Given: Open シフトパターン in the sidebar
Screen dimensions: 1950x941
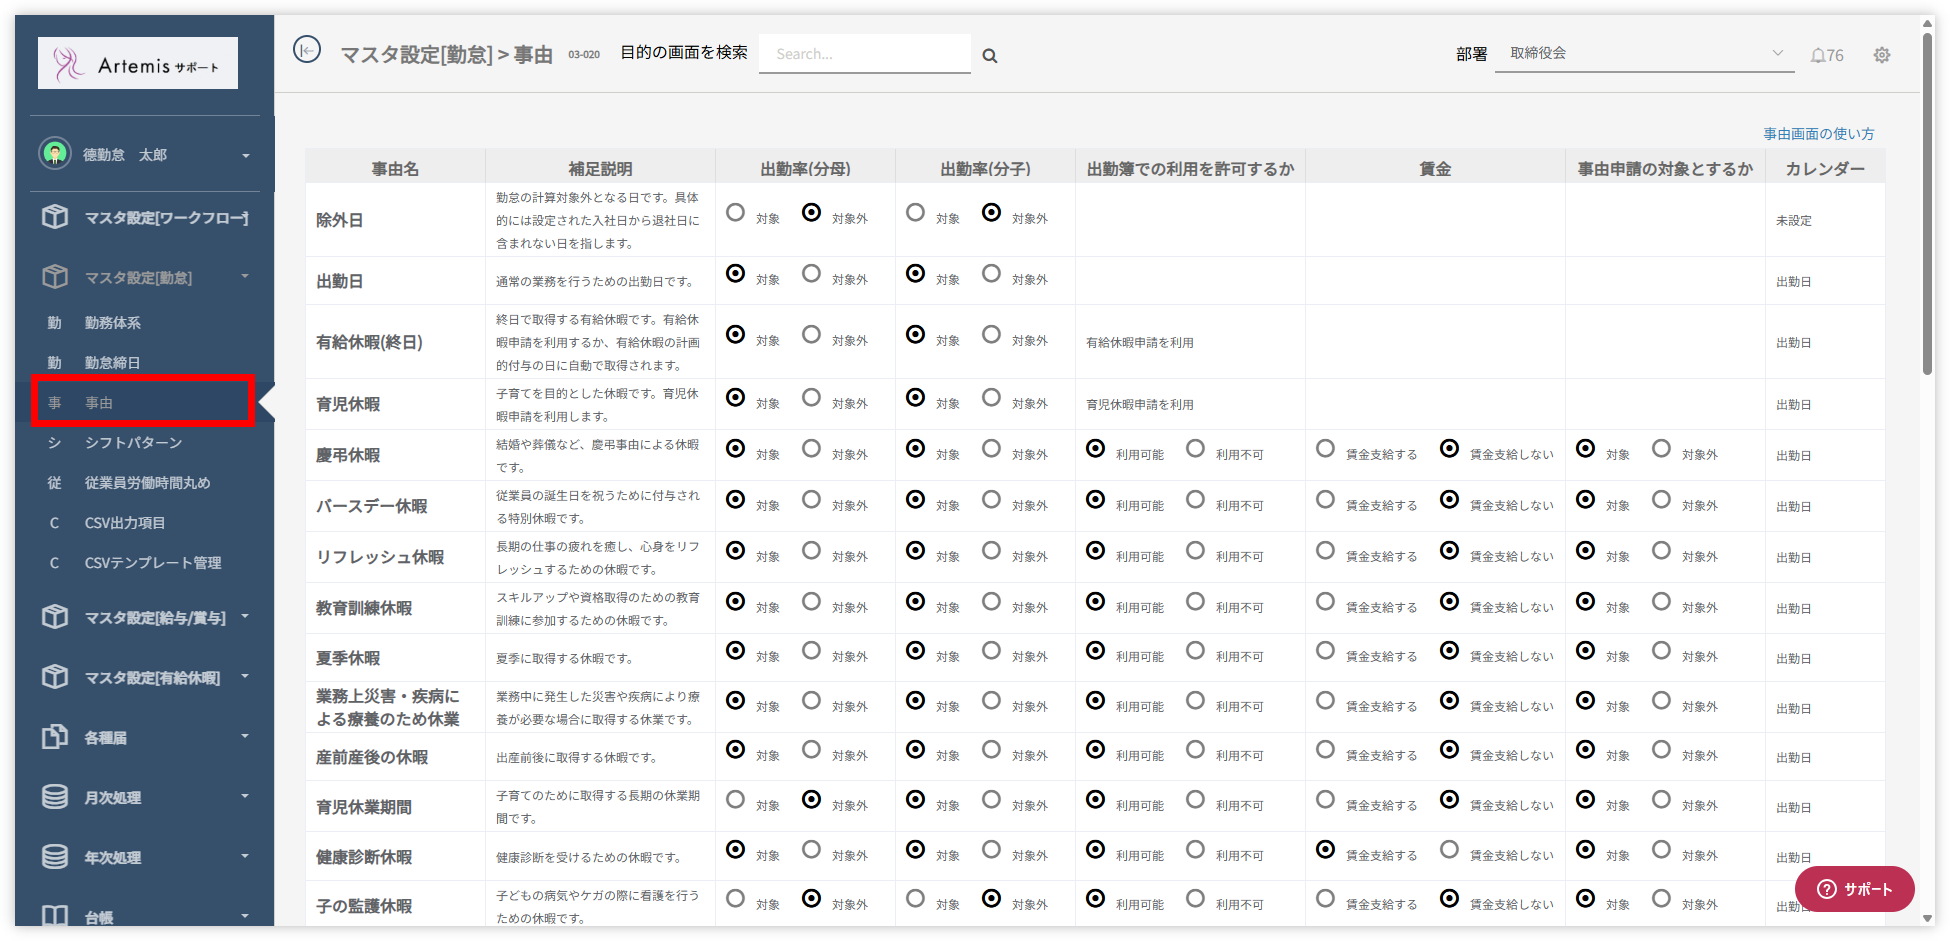Looking at the screenshot, I should coord(133,443).
